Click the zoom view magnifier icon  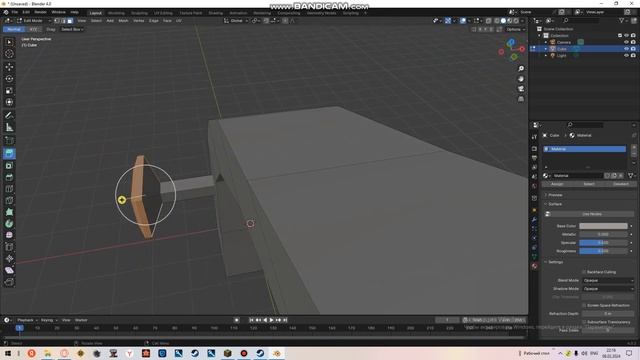click(x=521, y=69)
